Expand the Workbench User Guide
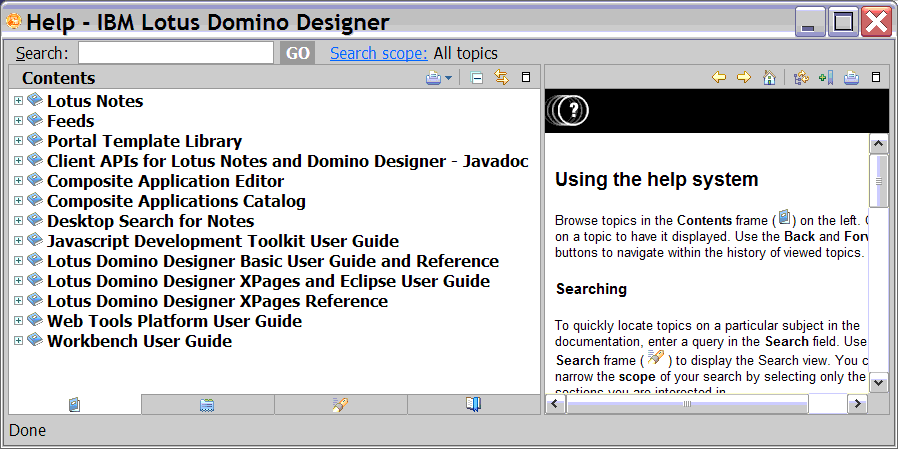 pyautogui.click(x=18, y=341)
